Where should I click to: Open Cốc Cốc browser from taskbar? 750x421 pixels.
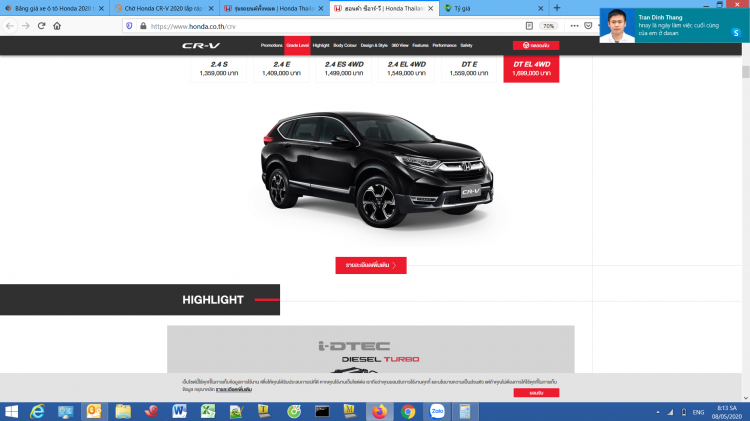[294, 411]
